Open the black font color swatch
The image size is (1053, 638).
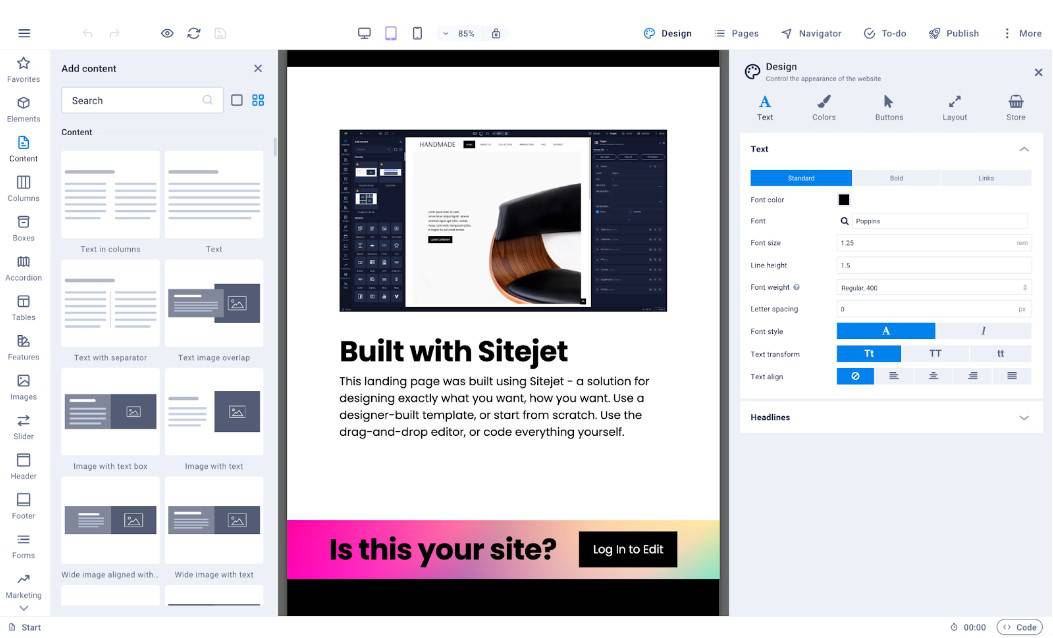pyautogui.click(x=843, y=199)
